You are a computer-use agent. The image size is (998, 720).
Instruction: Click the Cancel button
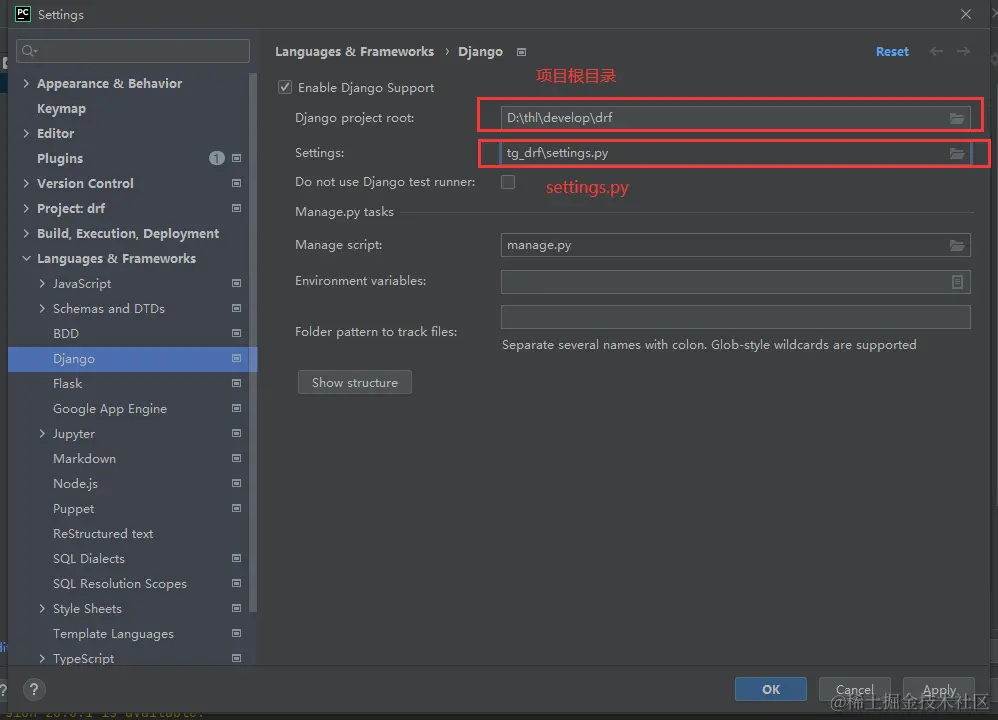pos(854,689)
